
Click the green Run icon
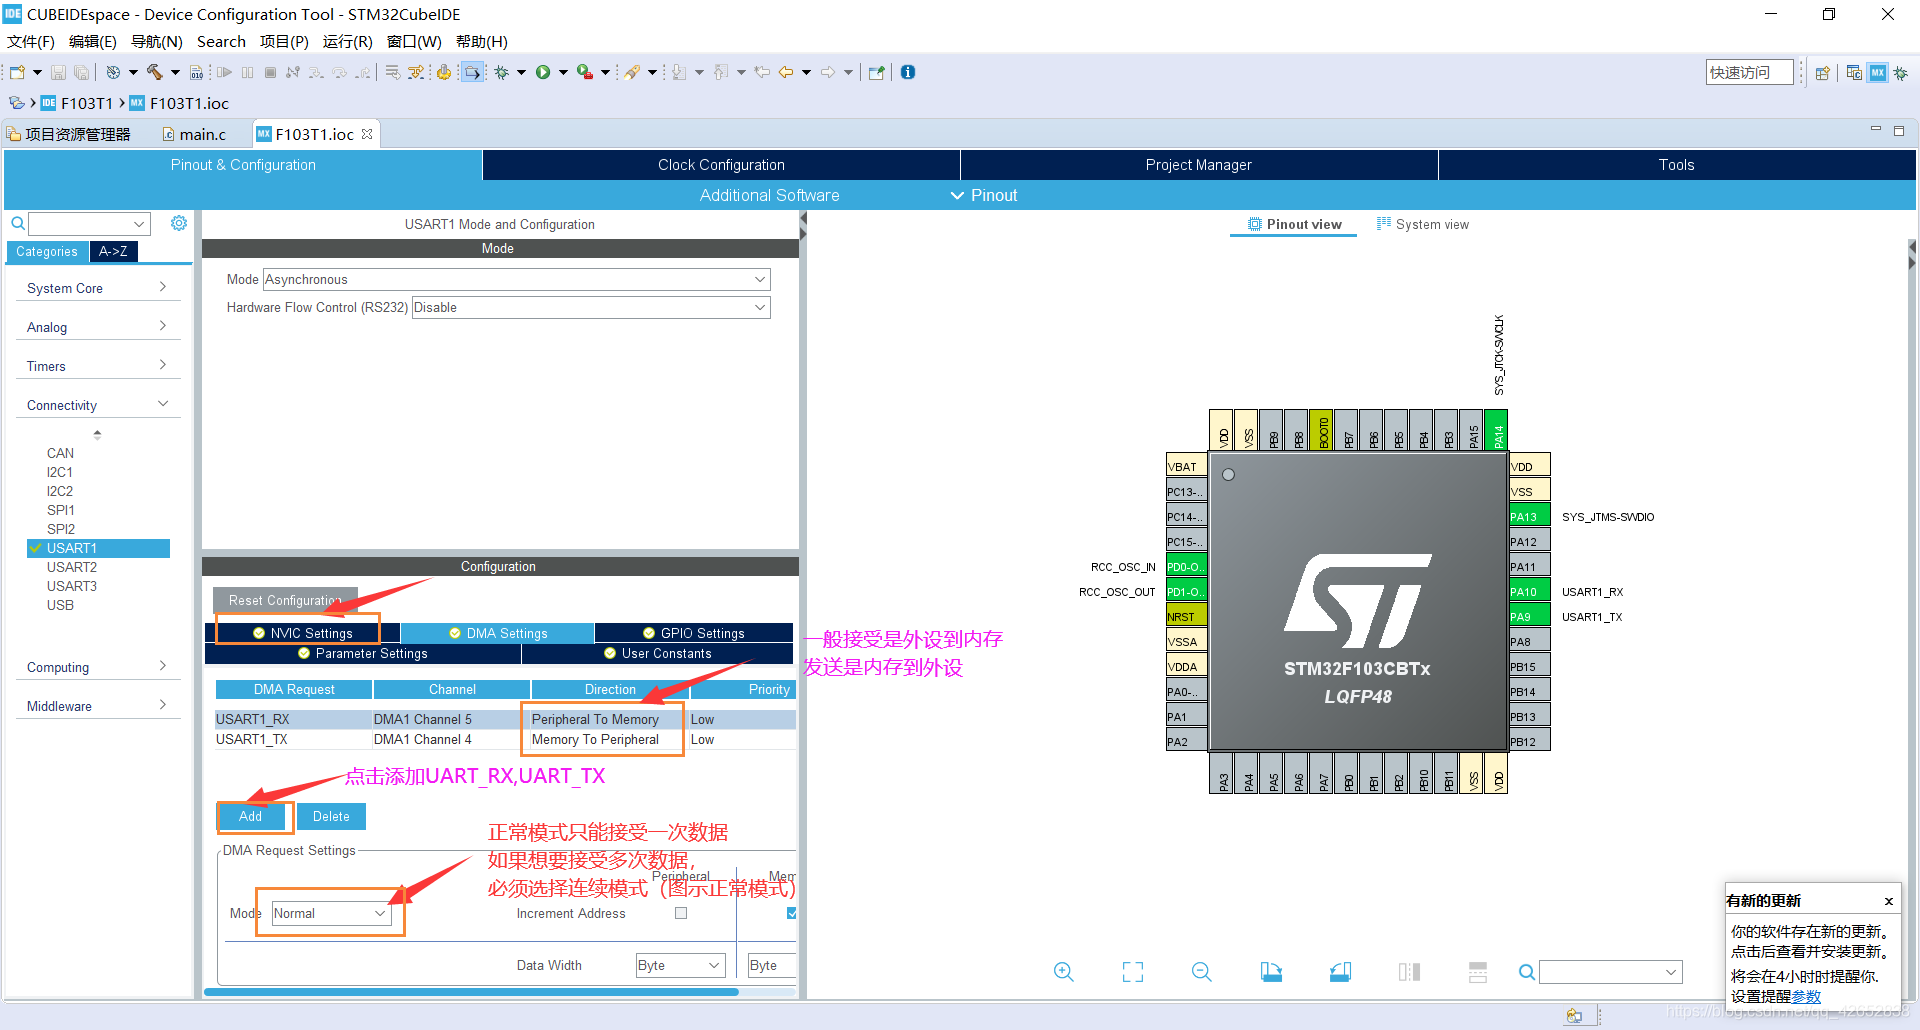[x=543, y=72]
